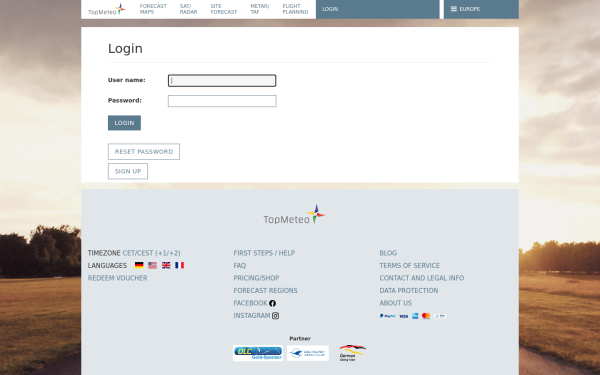600x375 pixels.
Task: Click the Visa payment icon
Action: 404,316
